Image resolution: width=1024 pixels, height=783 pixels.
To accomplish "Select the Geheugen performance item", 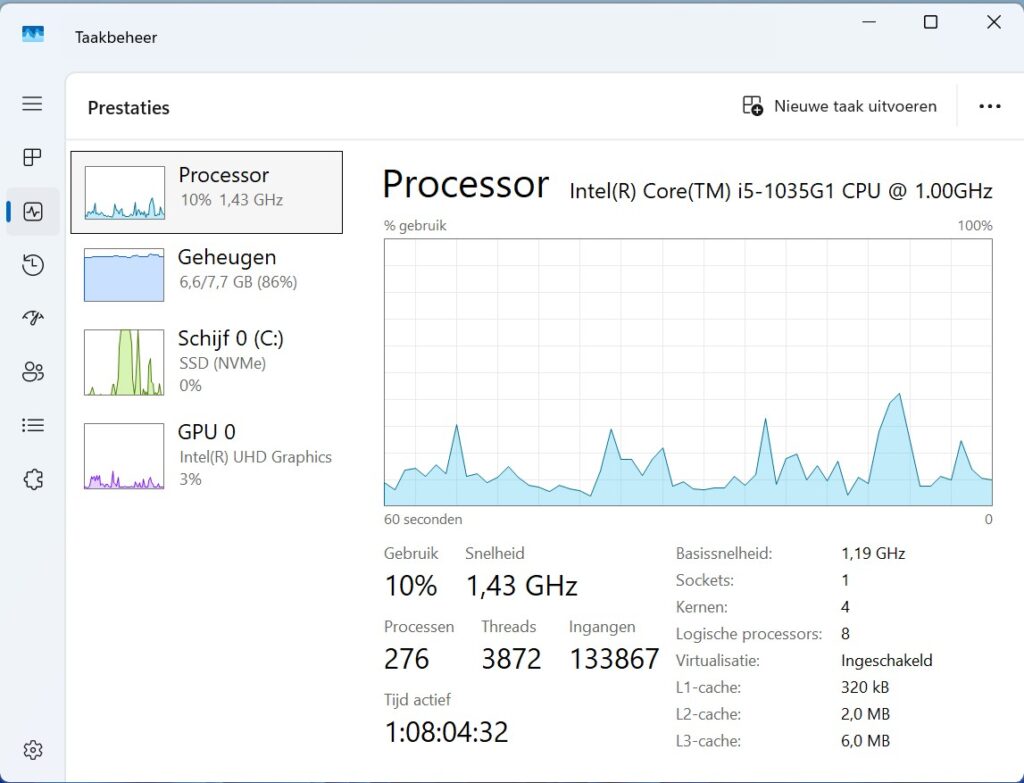I will (206, 274).
